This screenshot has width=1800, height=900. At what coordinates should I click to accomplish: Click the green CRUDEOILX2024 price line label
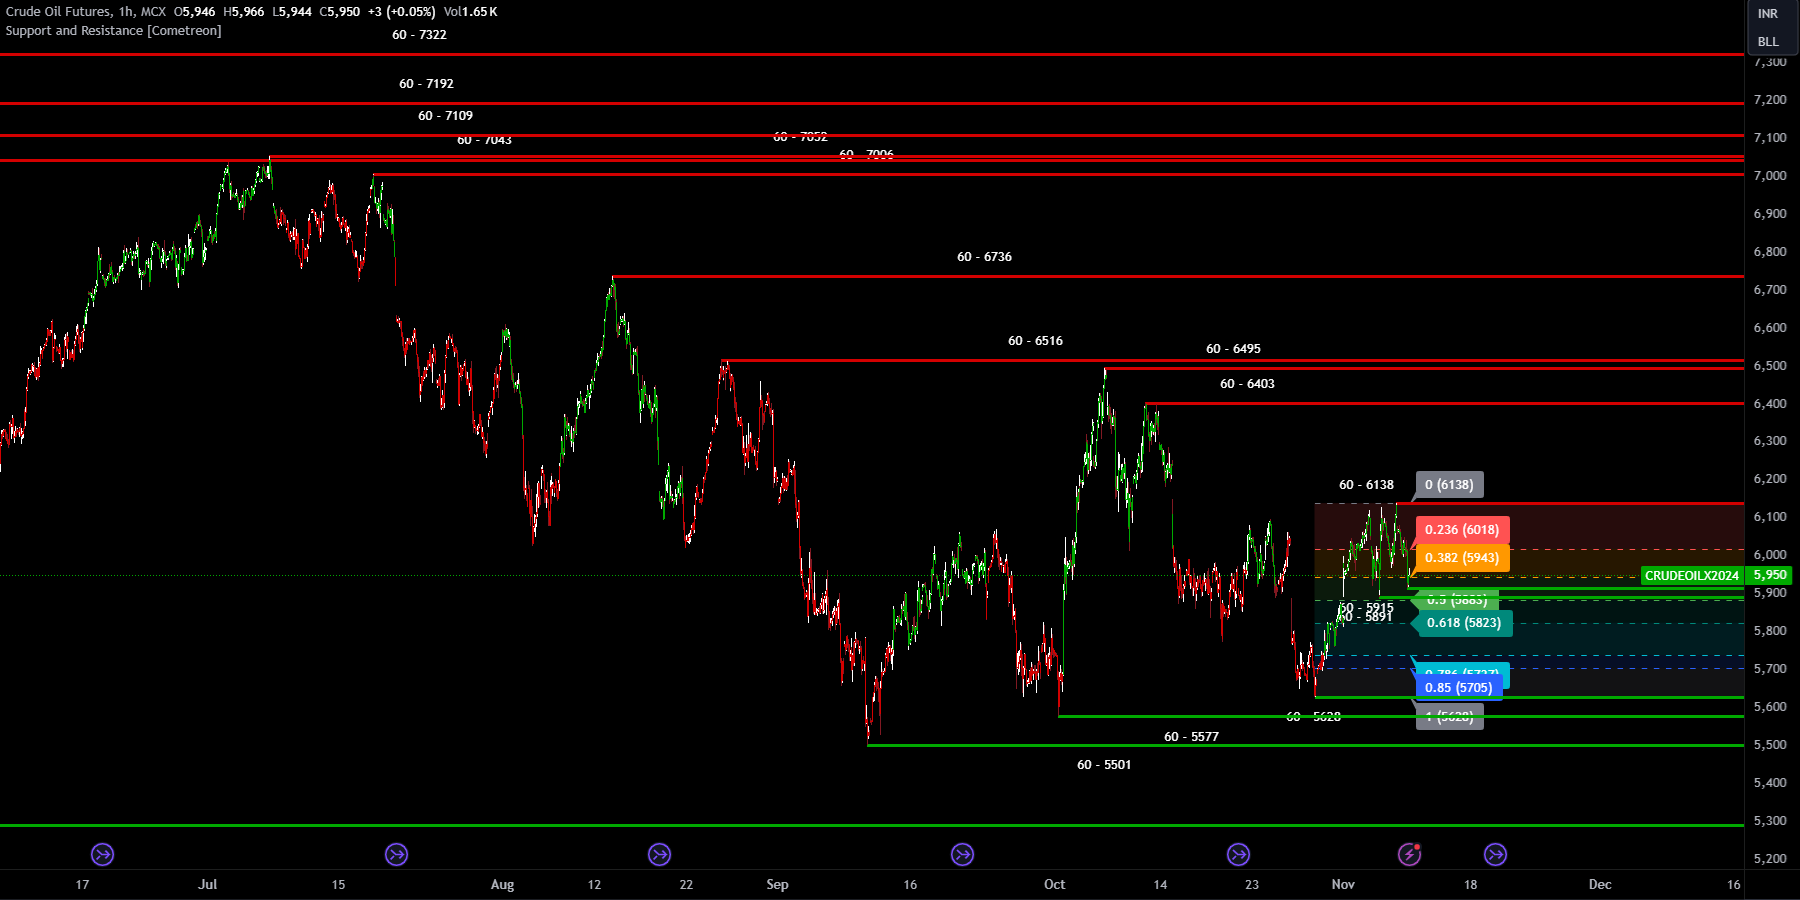(x=1691, y=576)
